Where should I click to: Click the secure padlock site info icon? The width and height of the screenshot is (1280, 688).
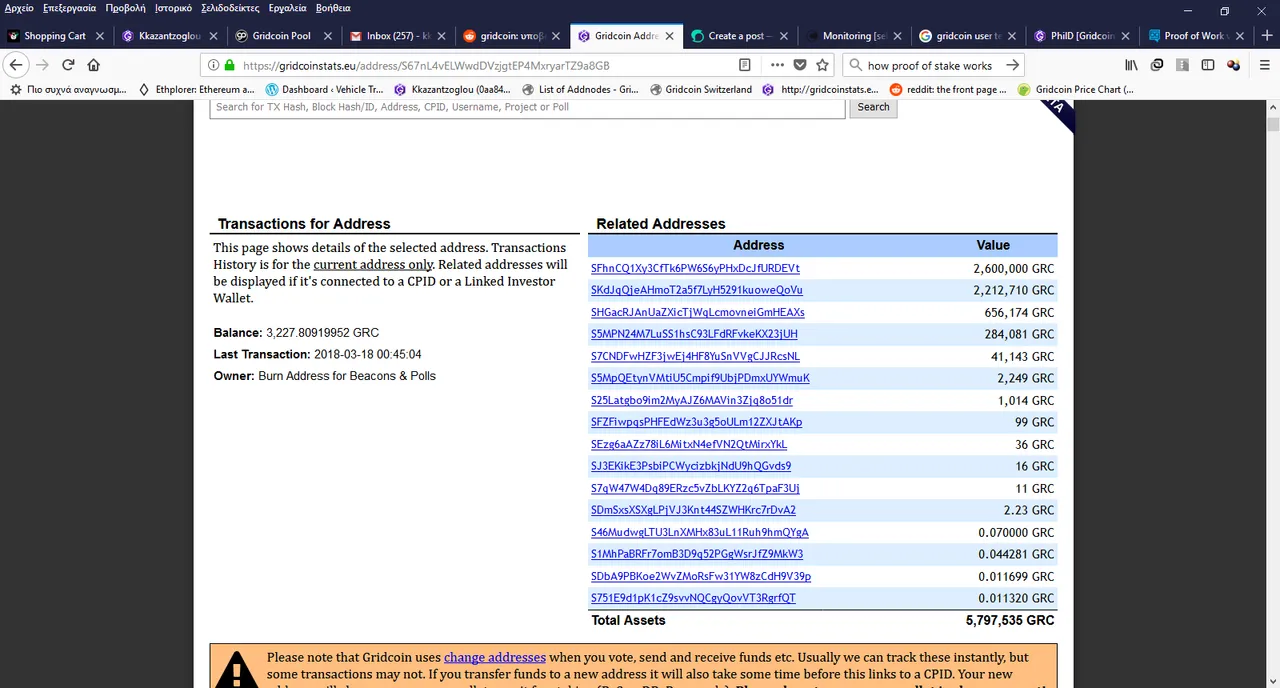click(x=229, y=65)
